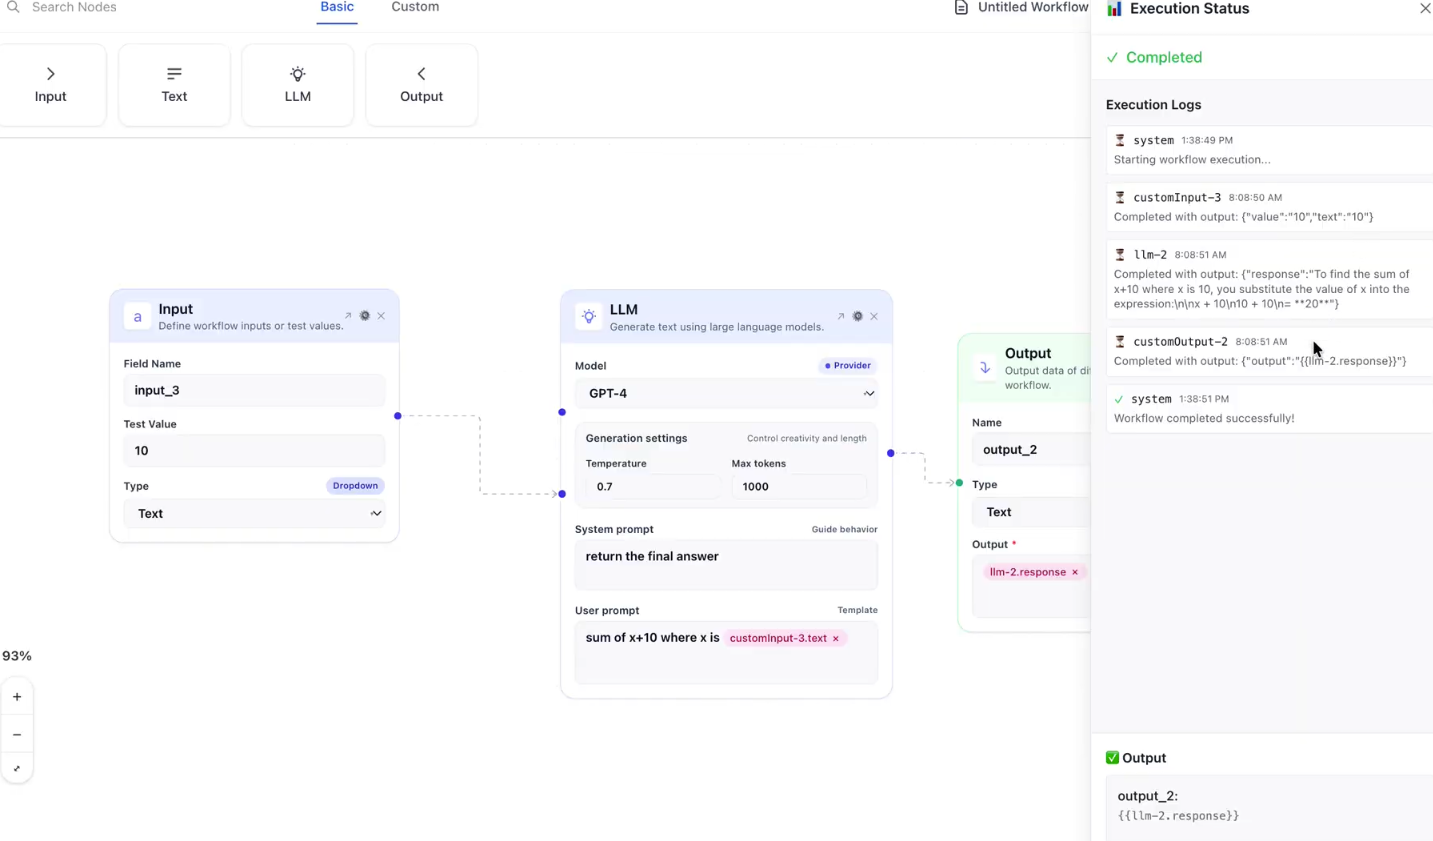Open the Model dropdown showing GPT-4
Image resolution: width=1433 pixels, height=841 pixels.
726,394
